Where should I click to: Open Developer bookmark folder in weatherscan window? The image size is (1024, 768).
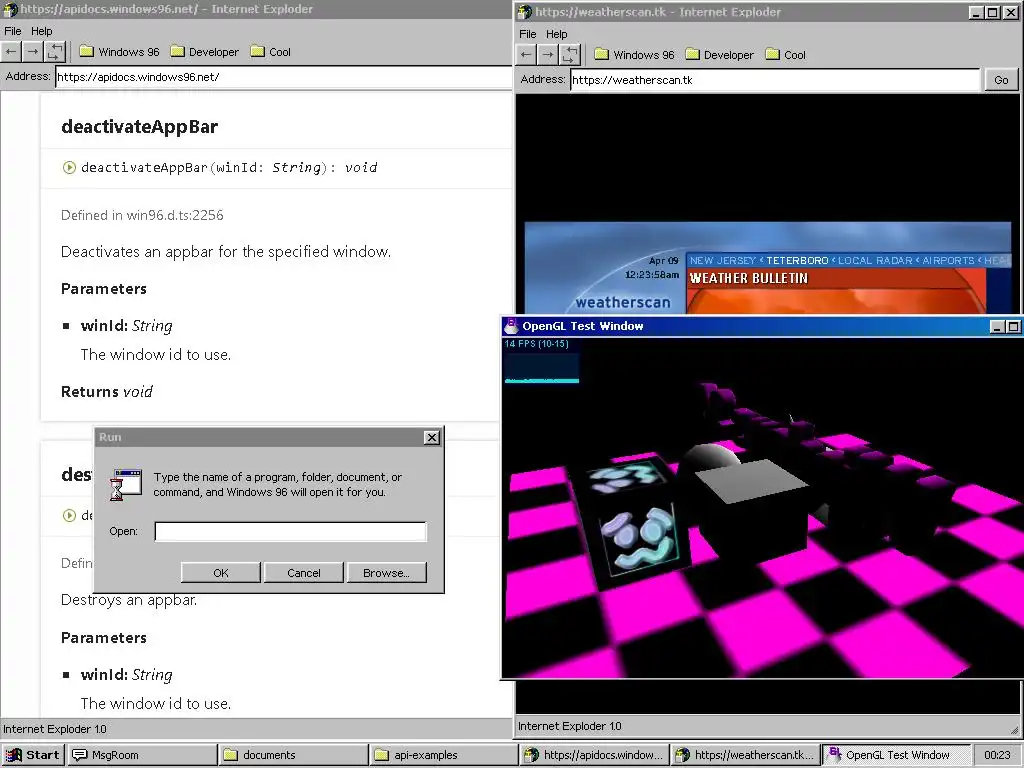(720, 55)
